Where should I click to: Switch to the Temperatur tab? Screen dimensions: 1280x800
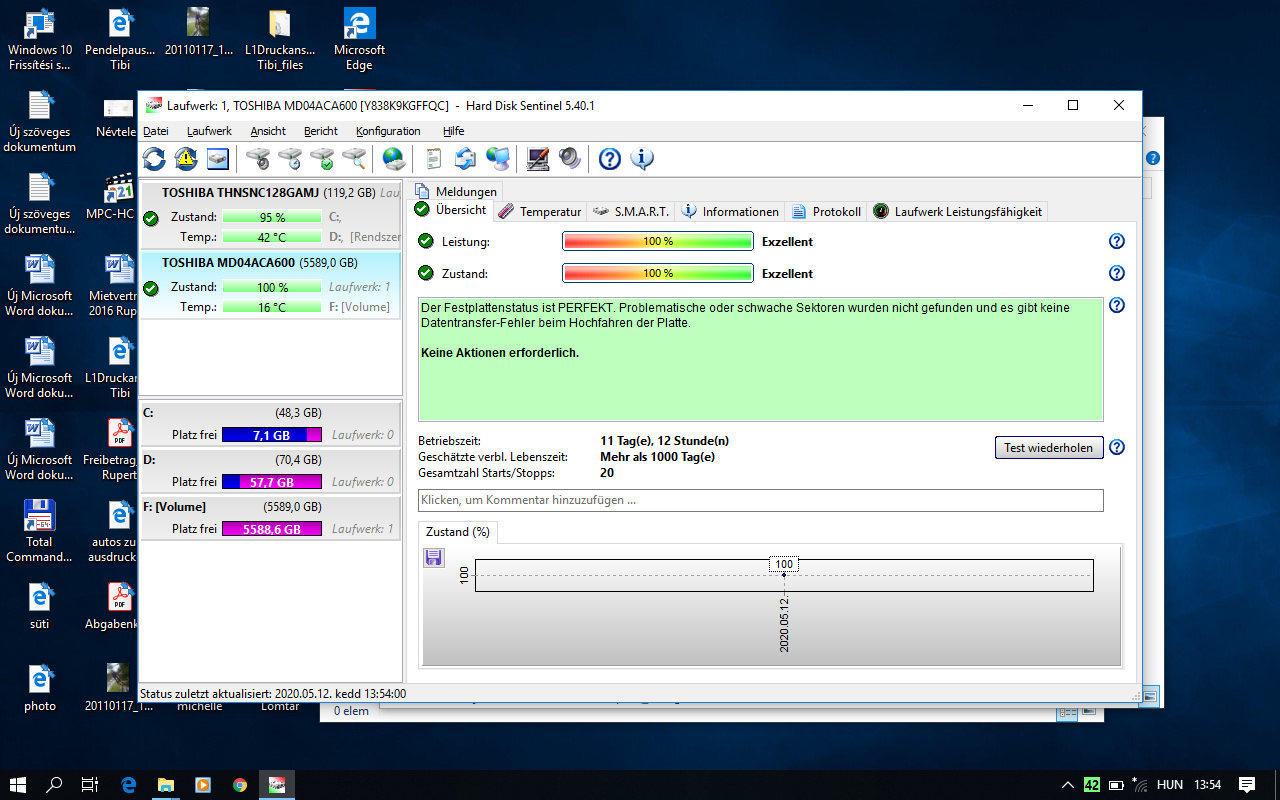click(x=540, y=211)
